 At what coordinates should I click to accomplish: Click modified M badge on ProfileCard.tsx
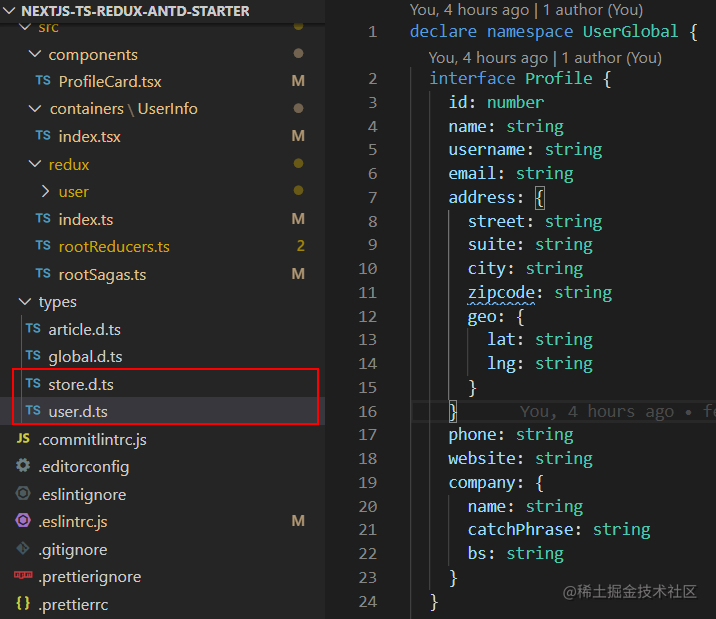click(x=298, y=81)
